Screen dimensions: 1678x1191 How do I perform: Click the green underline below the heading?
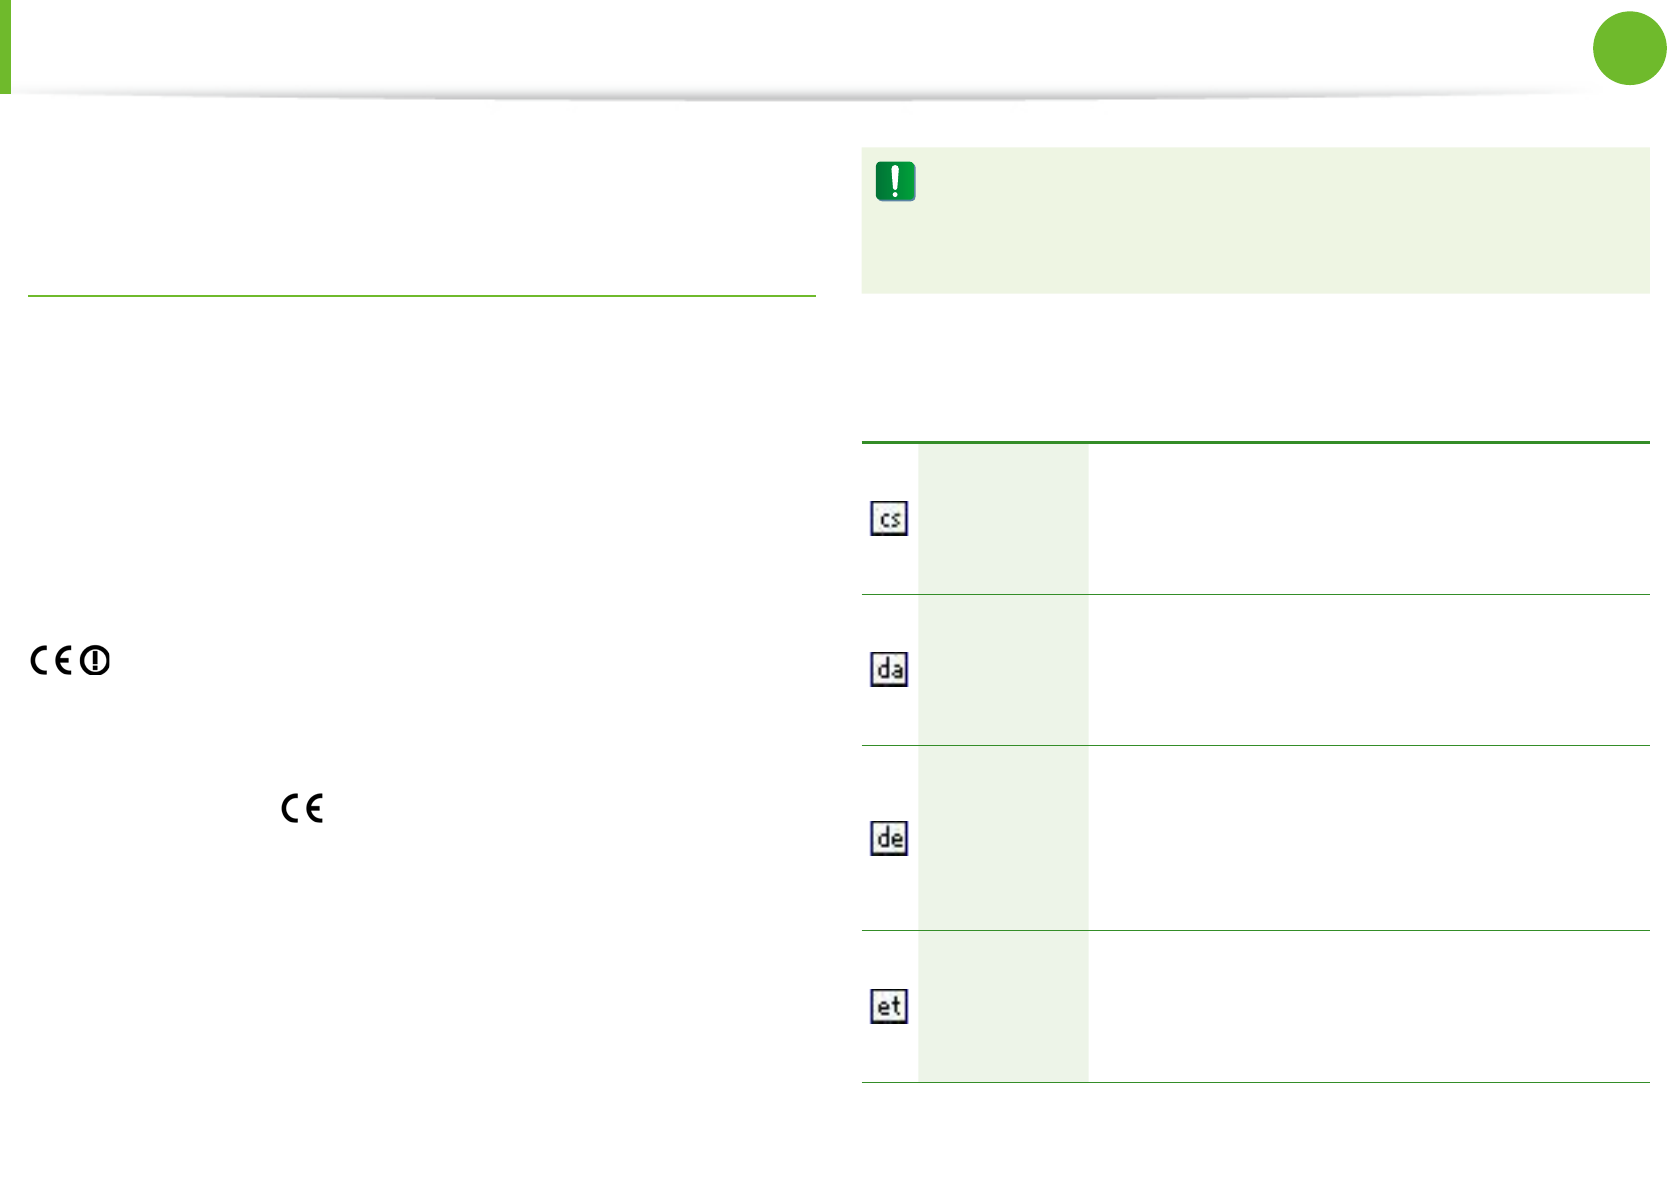tap(421, 296)
